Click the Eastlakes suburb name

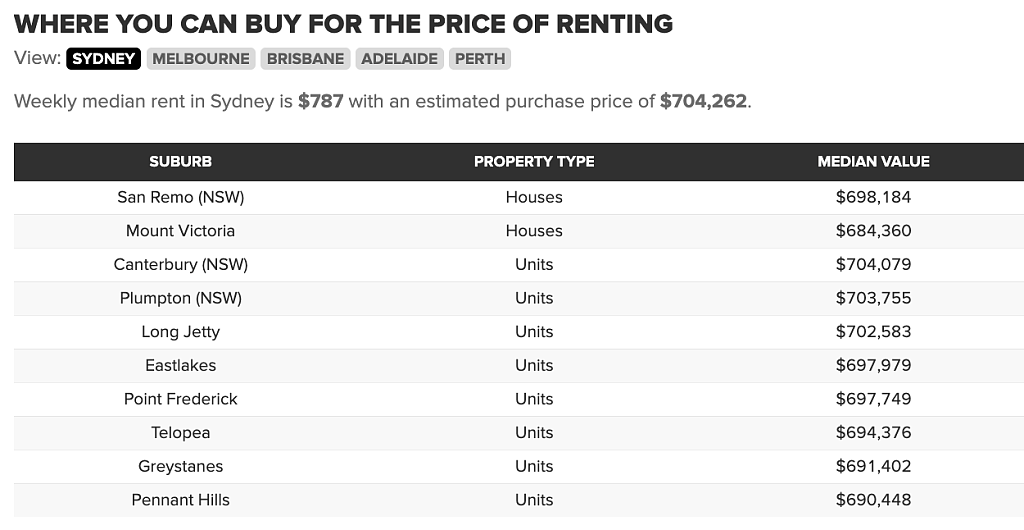pos(181,366)
